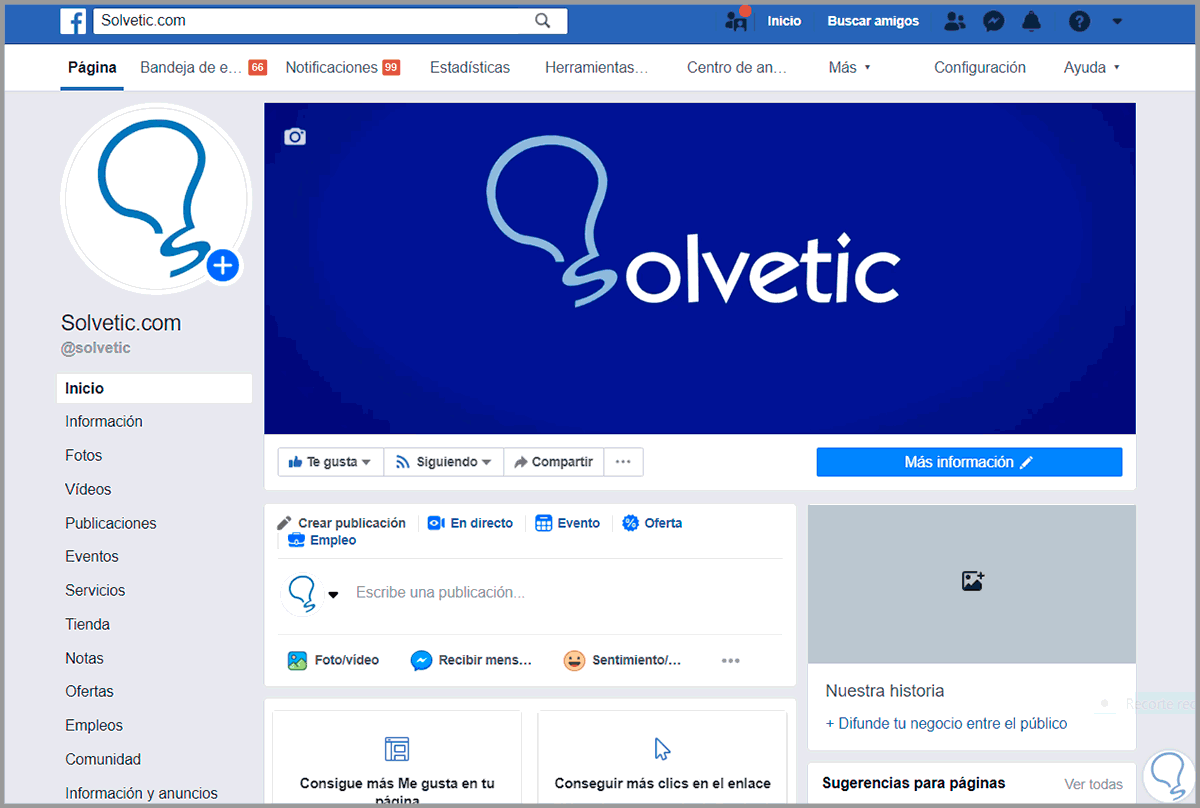Open Conseguir más clics en el enlace card
The image size is (1200, 808).
point(663,757)
